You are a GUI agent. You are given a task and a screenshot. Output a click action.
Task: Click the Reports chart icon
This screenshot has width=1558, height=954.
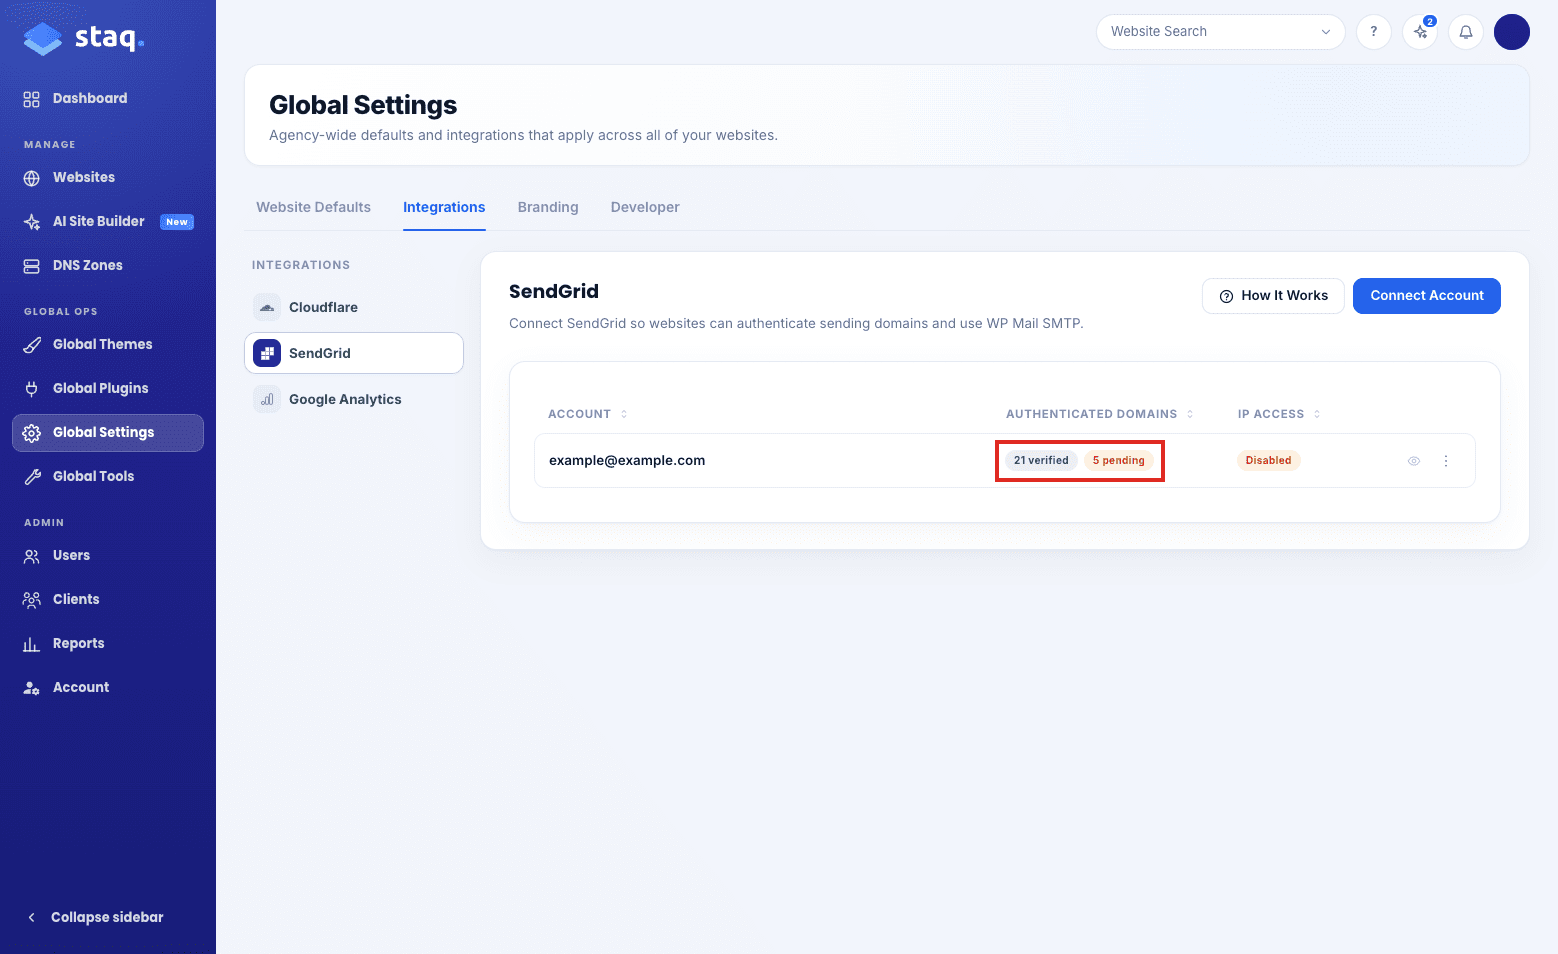pyautogui.click(x=32, y=644)
